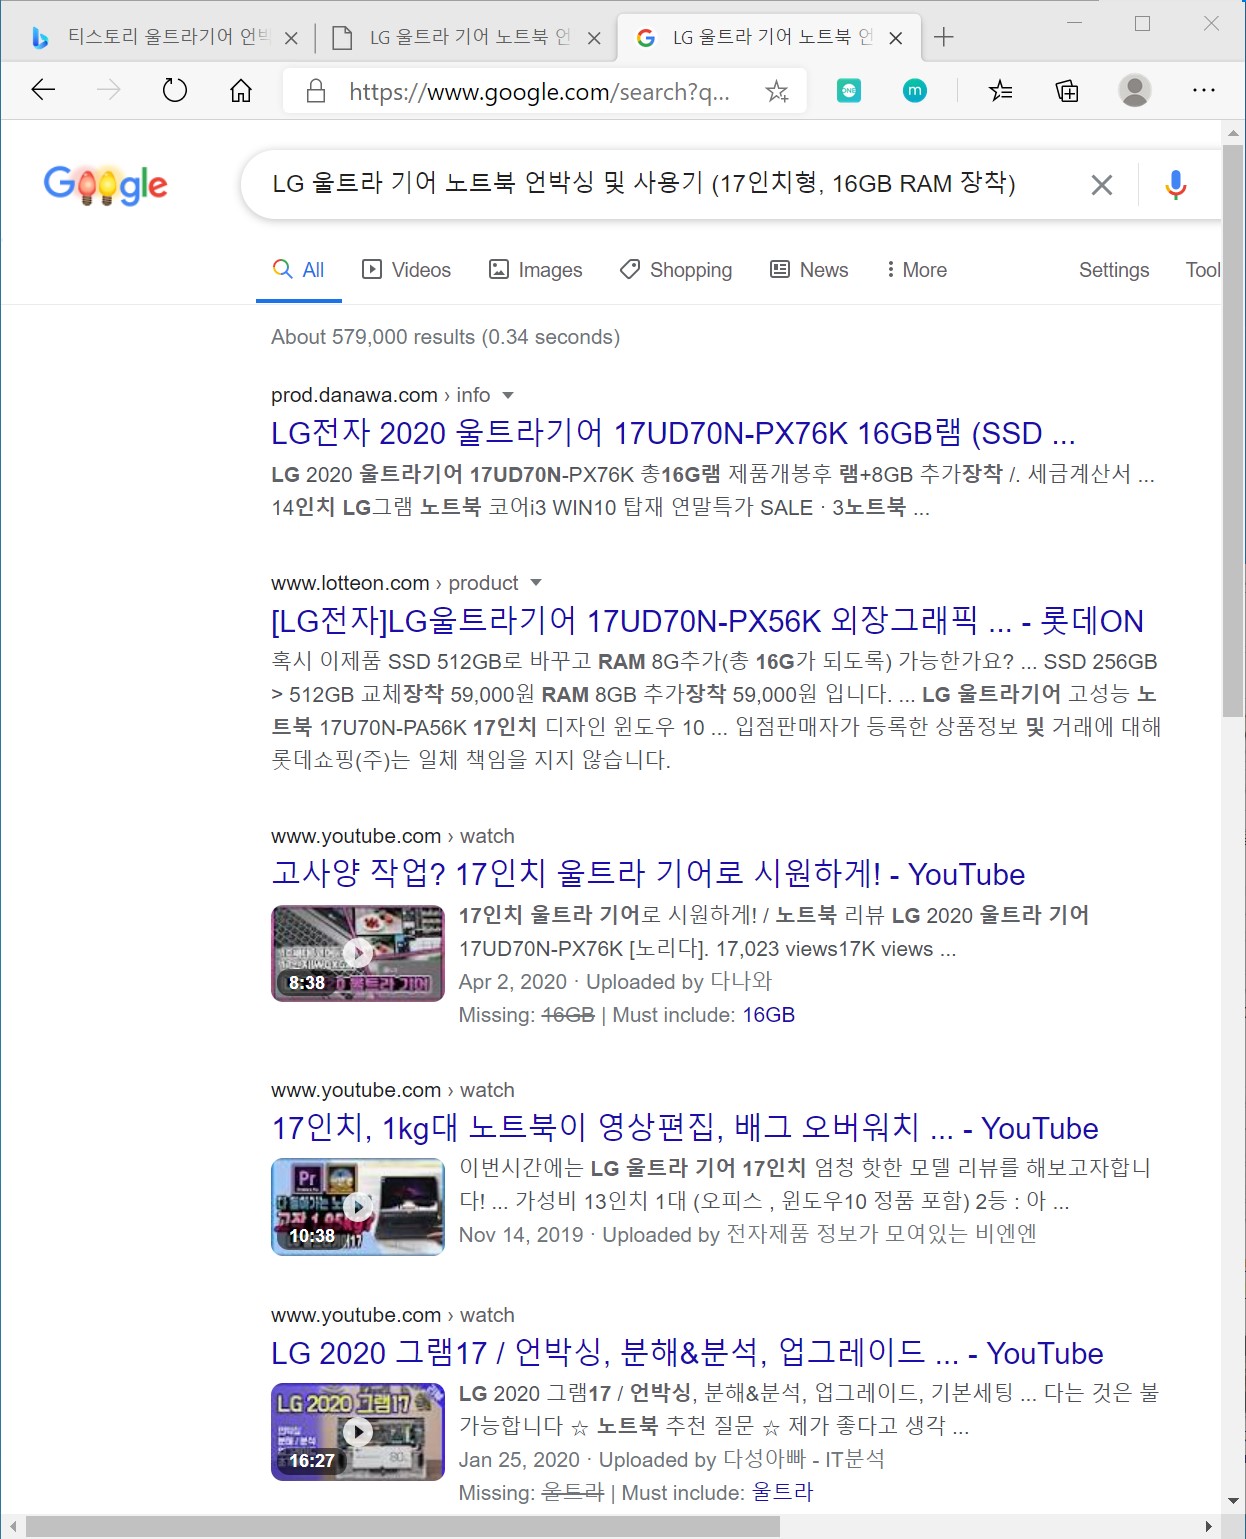
Task: Open the LG 2020 그램17 언박싱 YouTube link
Action: 687,1353
